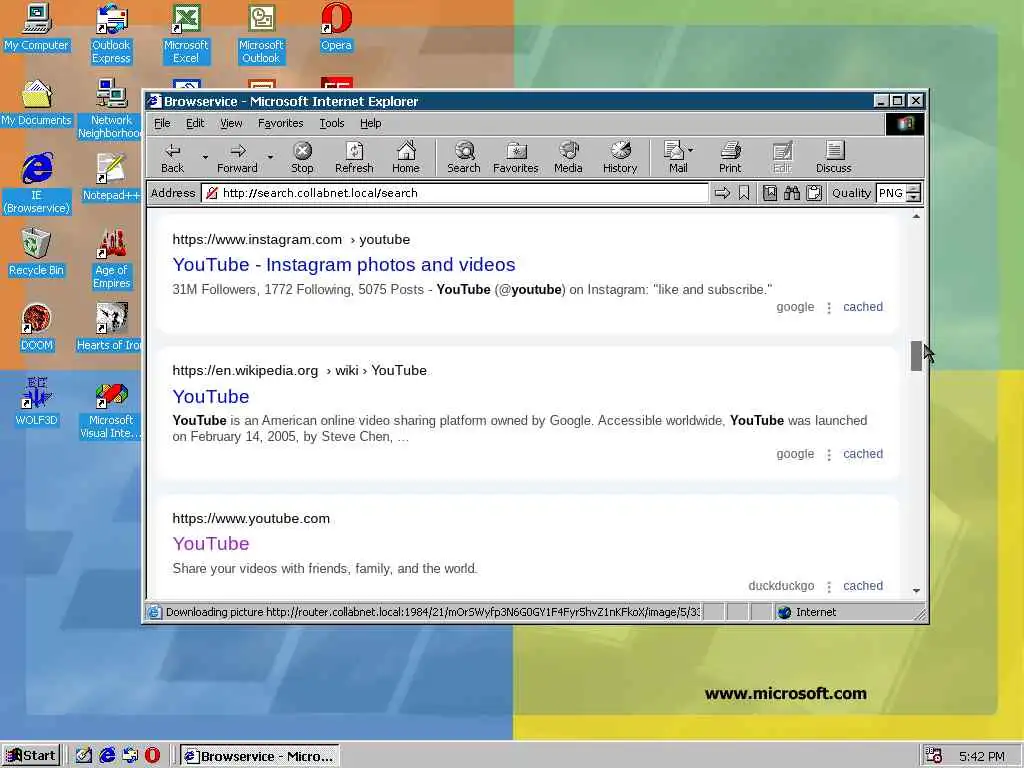Open the Favorites menu
The height and width of the screenshot is (768, 1024).
pyautogui.click(x=281, y=123)
